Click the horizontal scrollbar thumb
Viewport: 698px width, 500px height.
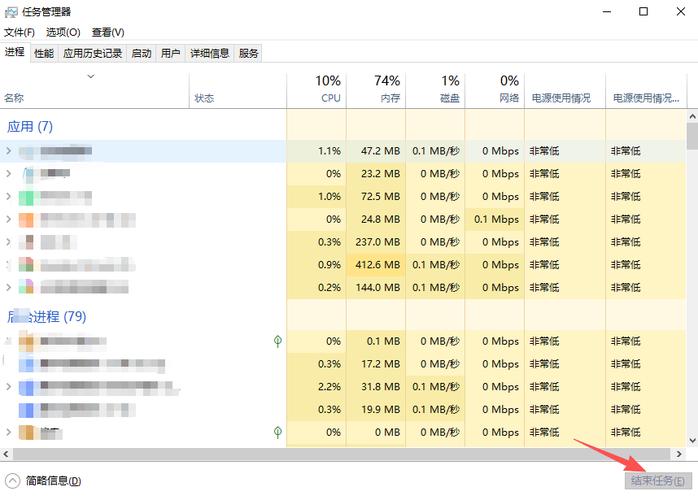341,454
